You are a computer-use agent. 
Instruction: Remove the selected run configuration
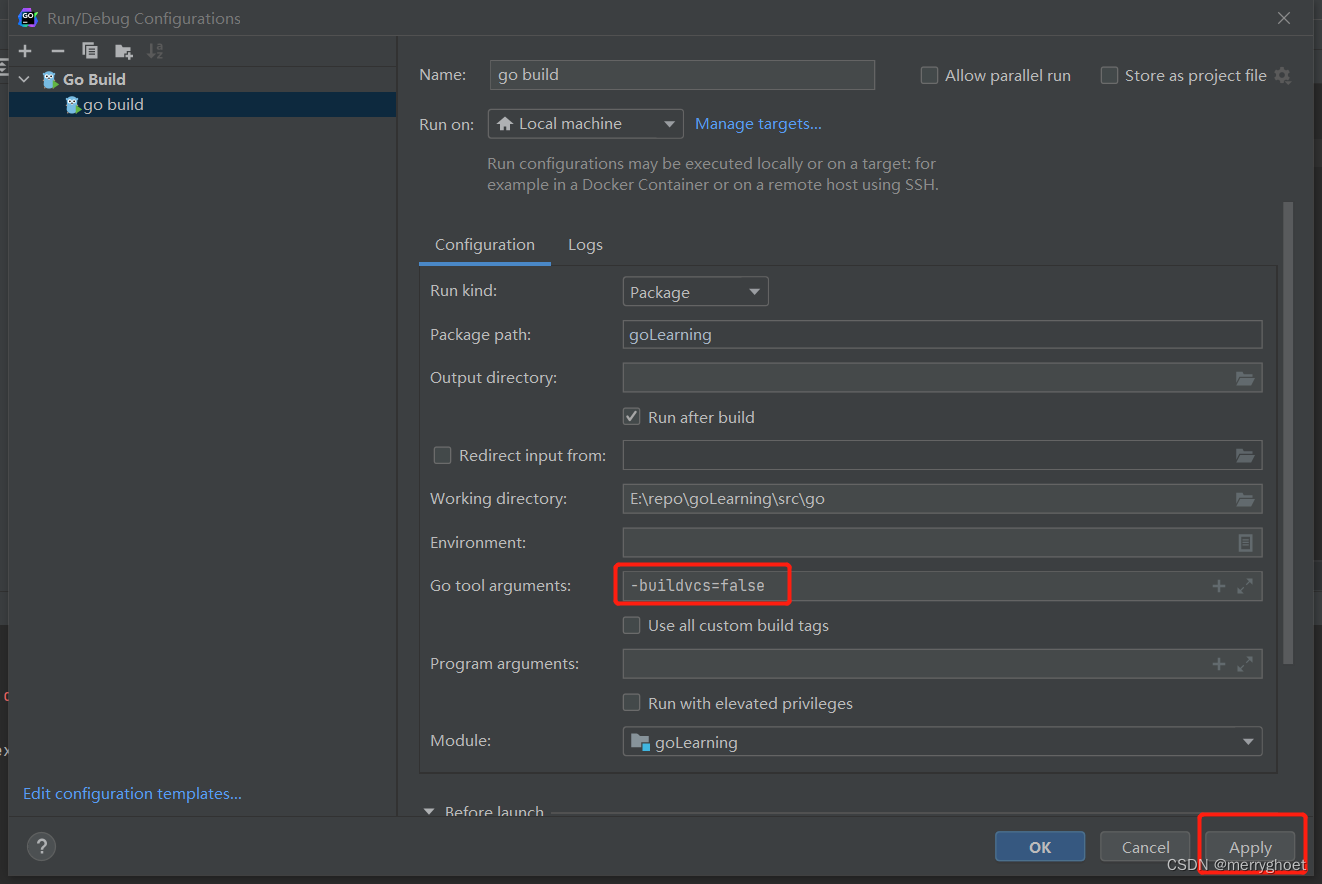[57, 50]
